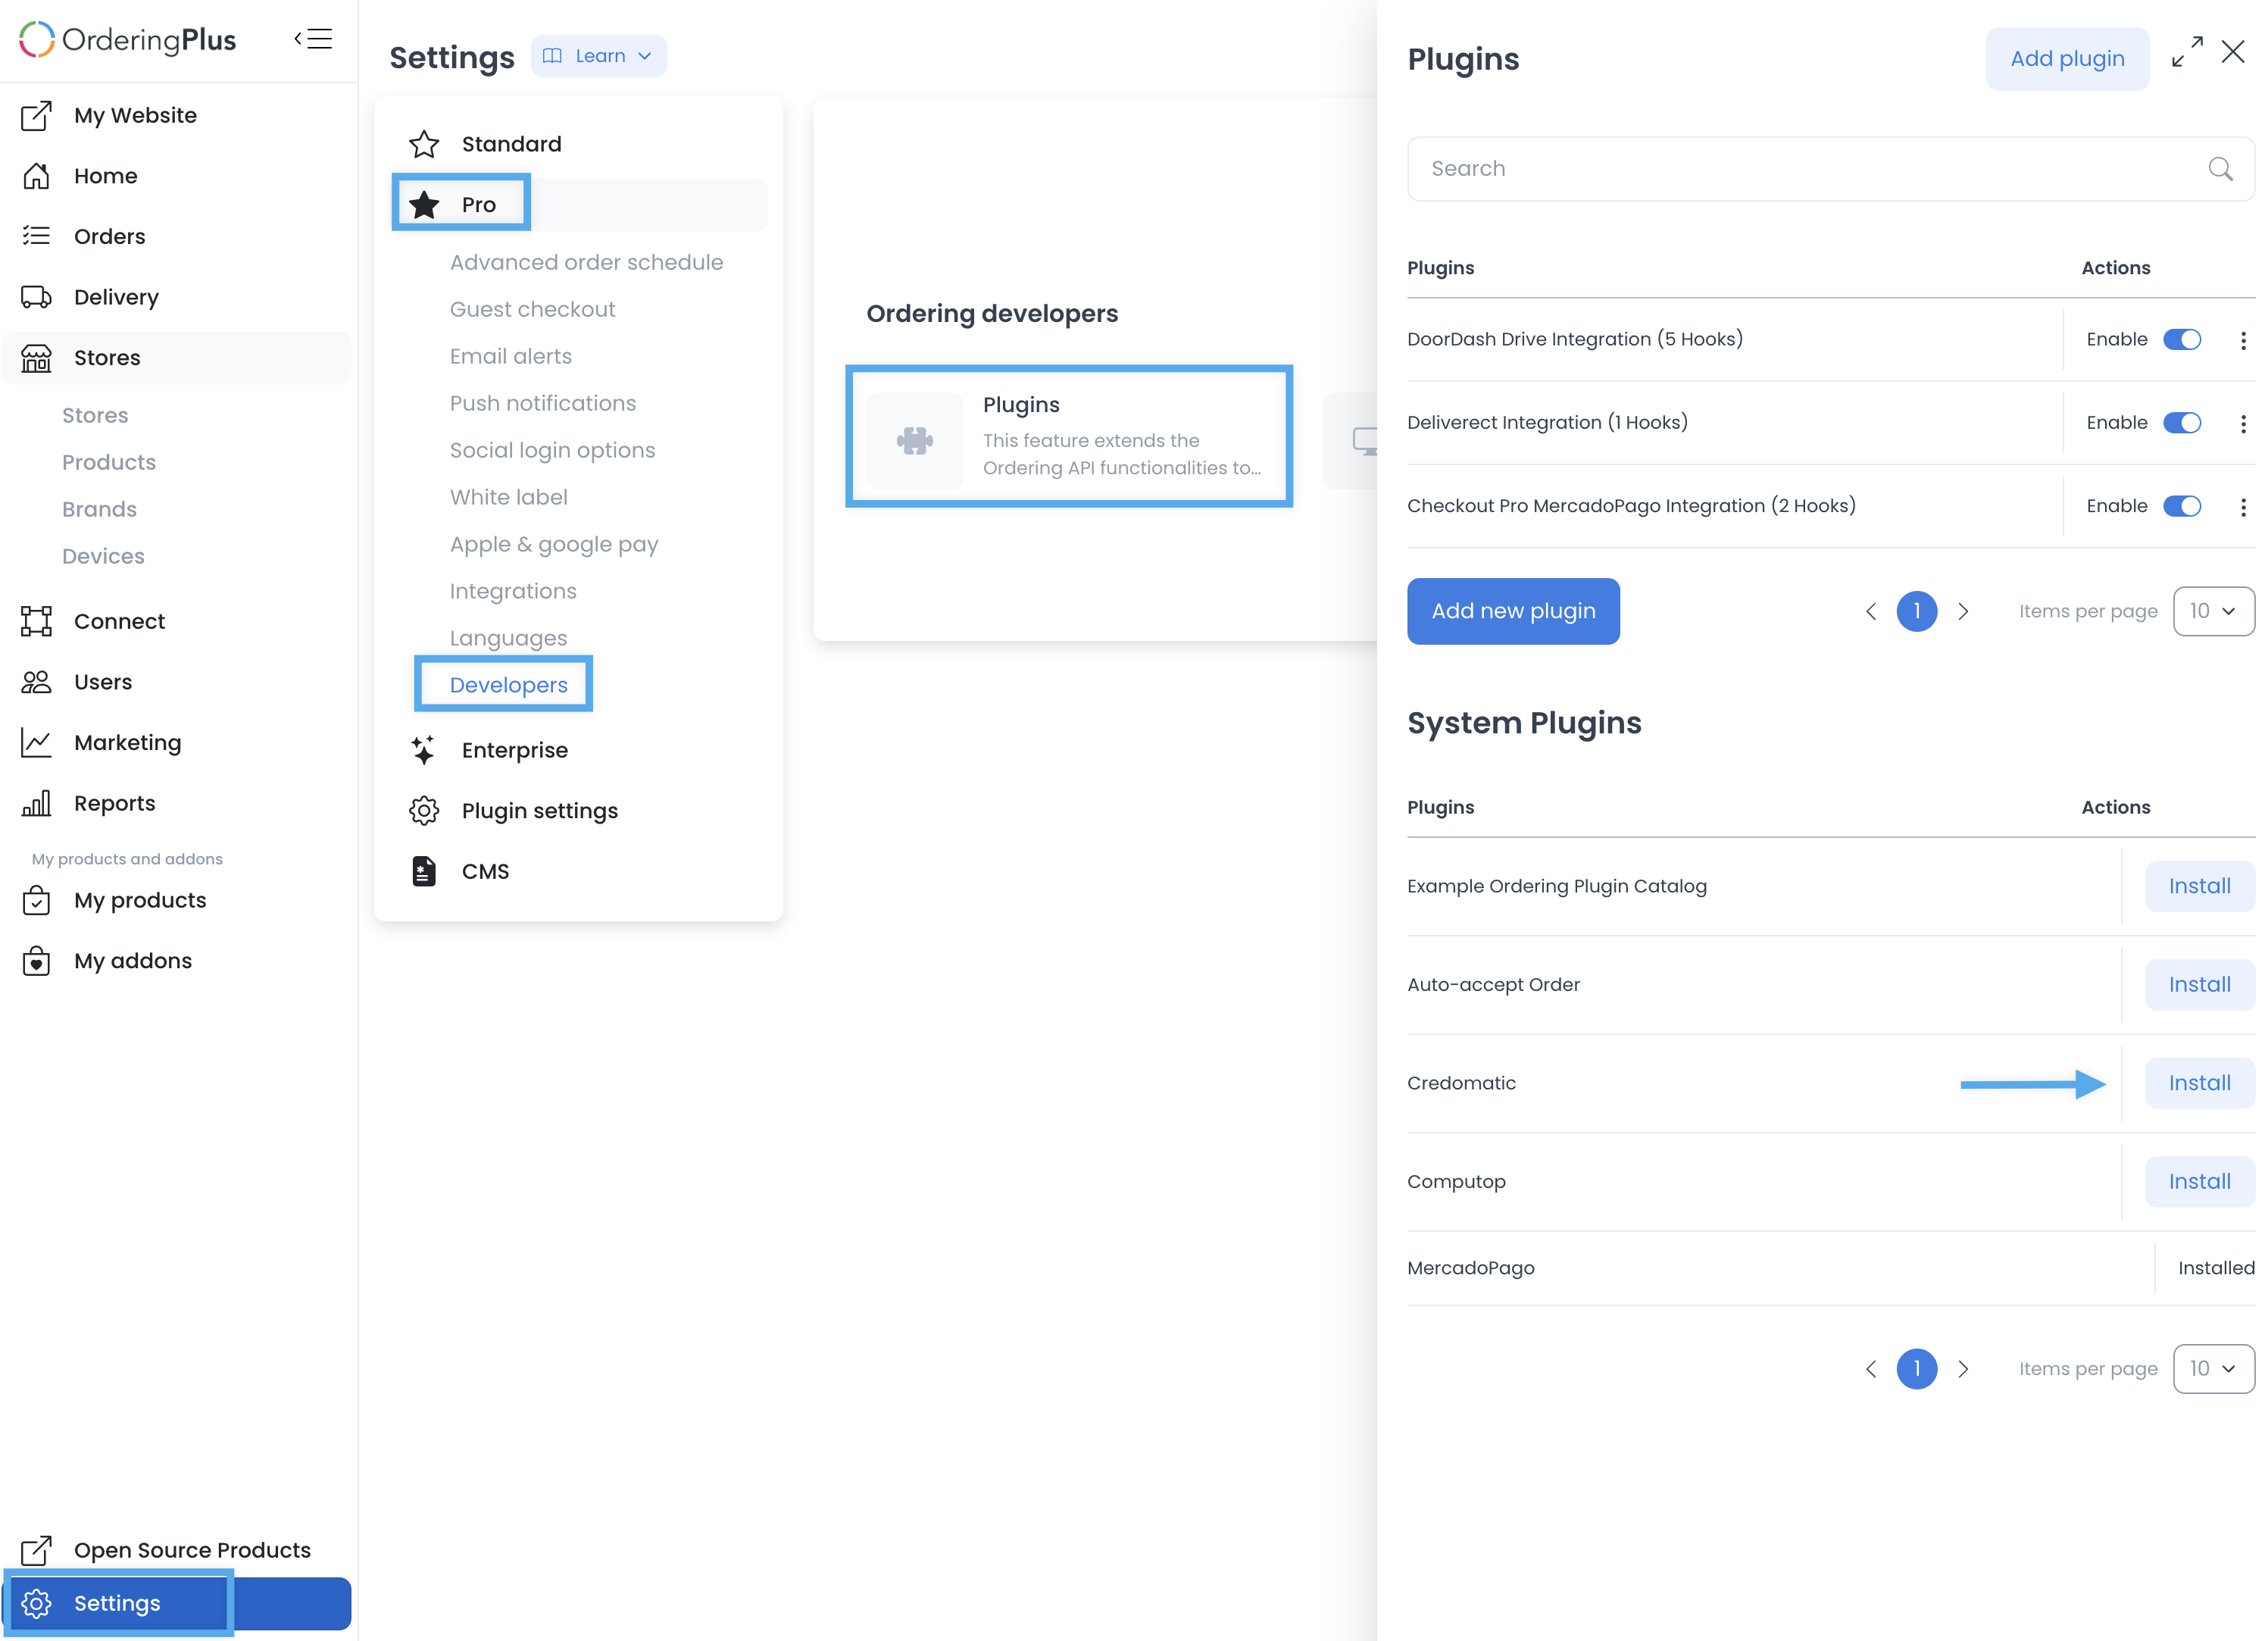Go to Home via the house icon
The width and height of the screenshot is (2268, 1641).
click(36, 176)
